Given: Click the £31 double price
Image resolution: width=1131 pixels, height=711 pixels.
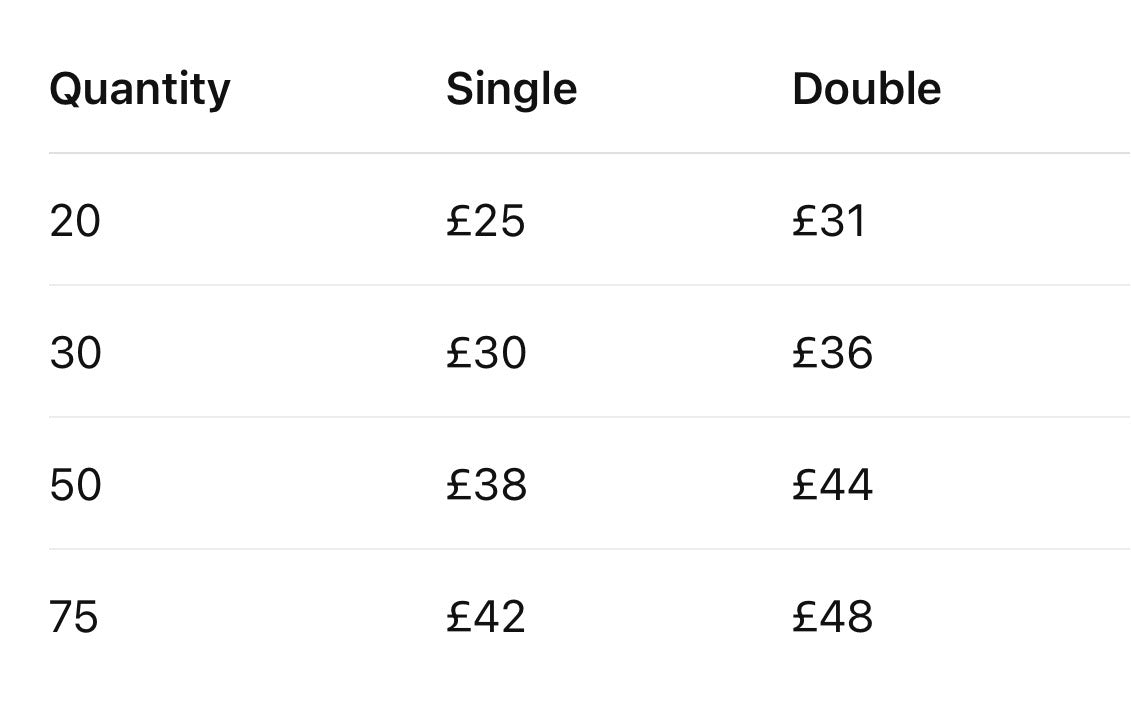Looking at the screenshot, I should coord(829,221).
